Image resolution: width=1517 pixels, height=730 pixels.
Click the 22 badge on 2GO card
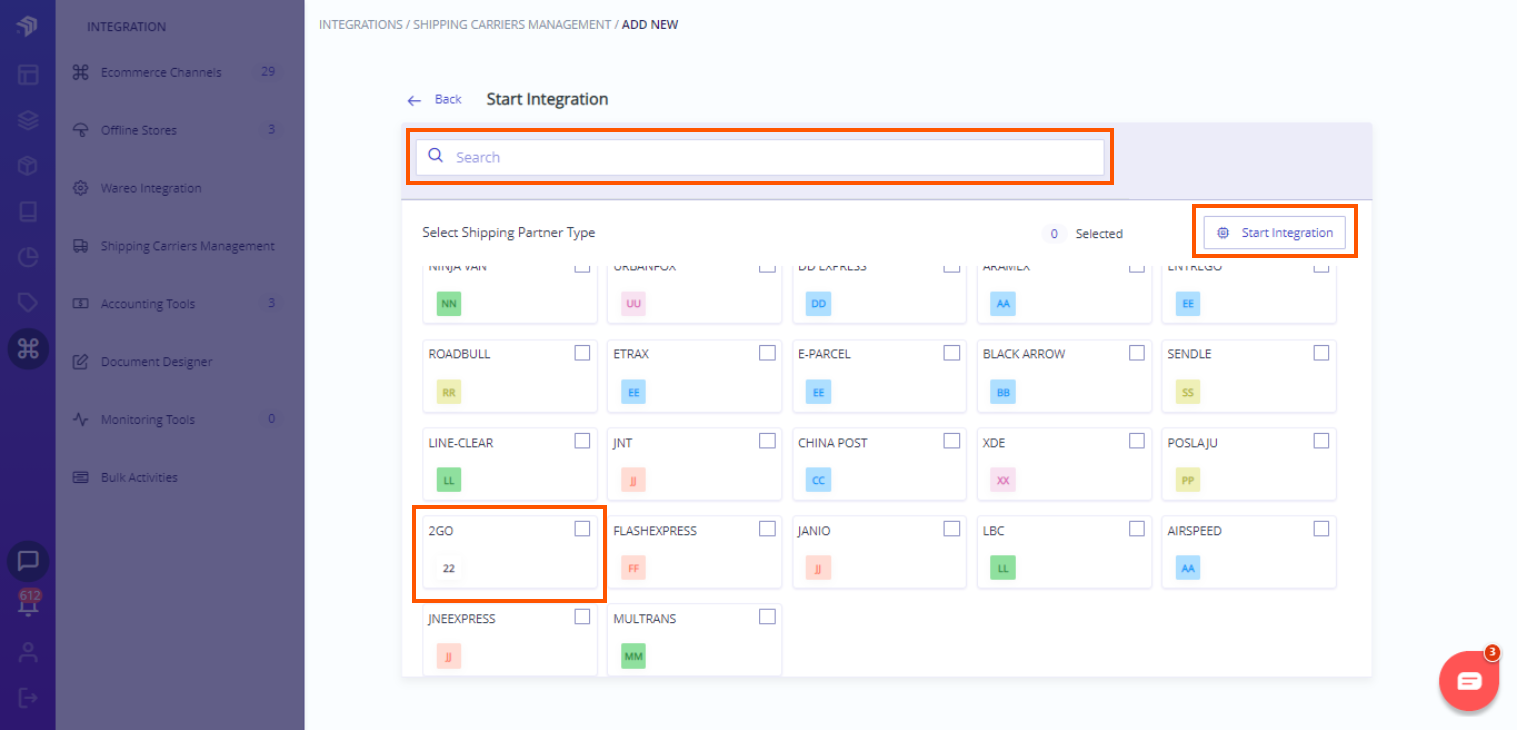point(449,568)
